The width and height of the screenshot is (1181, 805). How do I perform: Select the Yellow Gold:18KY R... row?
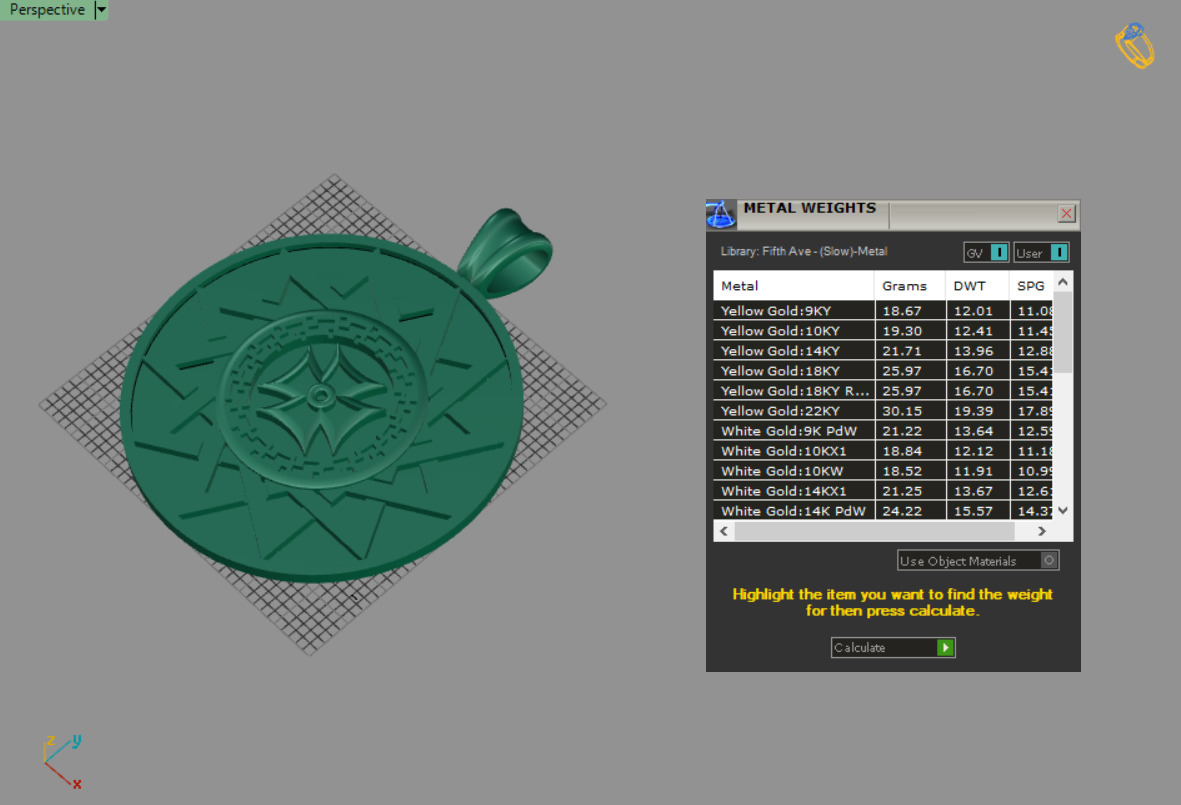(883, 391)
